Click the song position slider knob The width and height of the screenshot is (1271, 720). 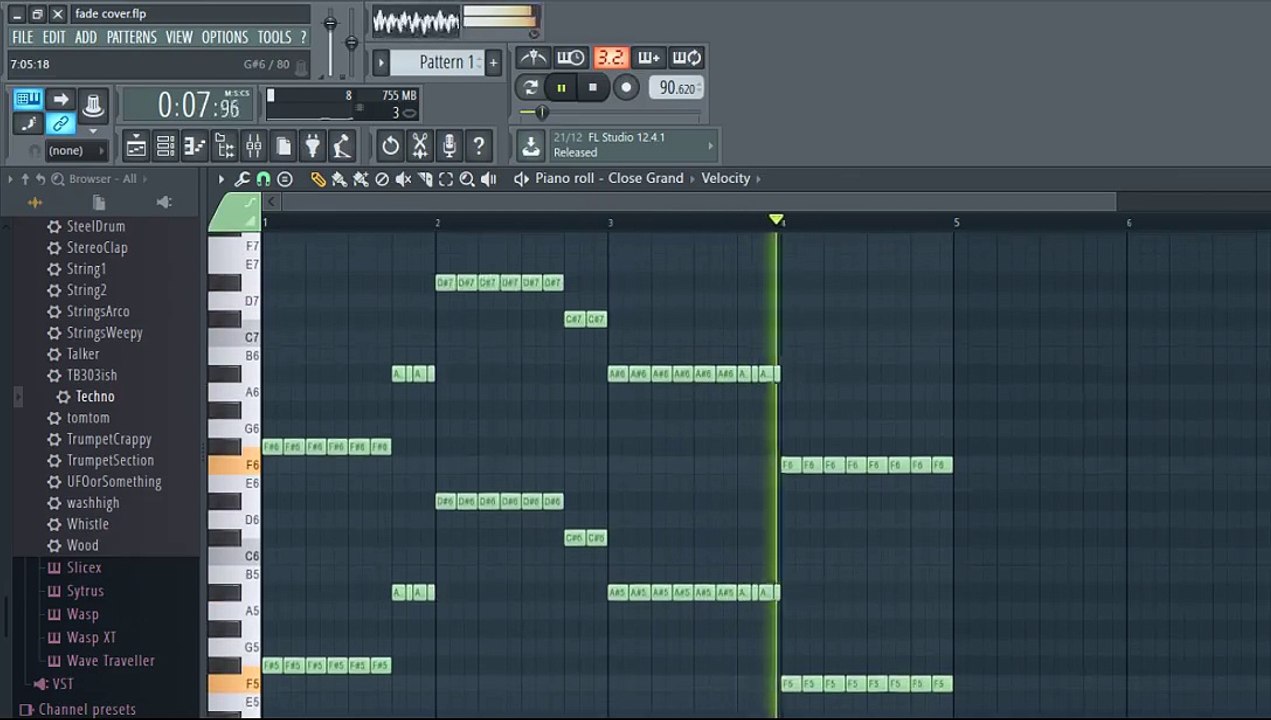[x=542, y=112]
